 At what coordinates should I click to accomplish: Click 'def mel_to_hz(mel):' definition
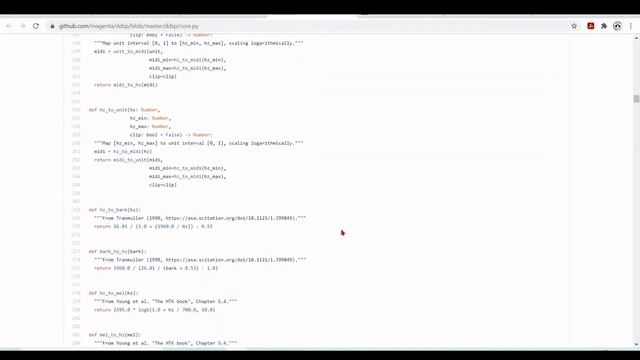115,335
